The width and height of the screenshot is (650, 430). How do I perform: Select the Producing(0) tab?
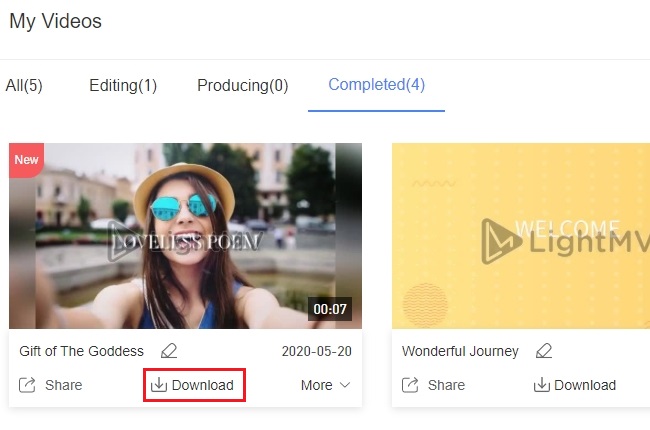click(x=242, y=85)
